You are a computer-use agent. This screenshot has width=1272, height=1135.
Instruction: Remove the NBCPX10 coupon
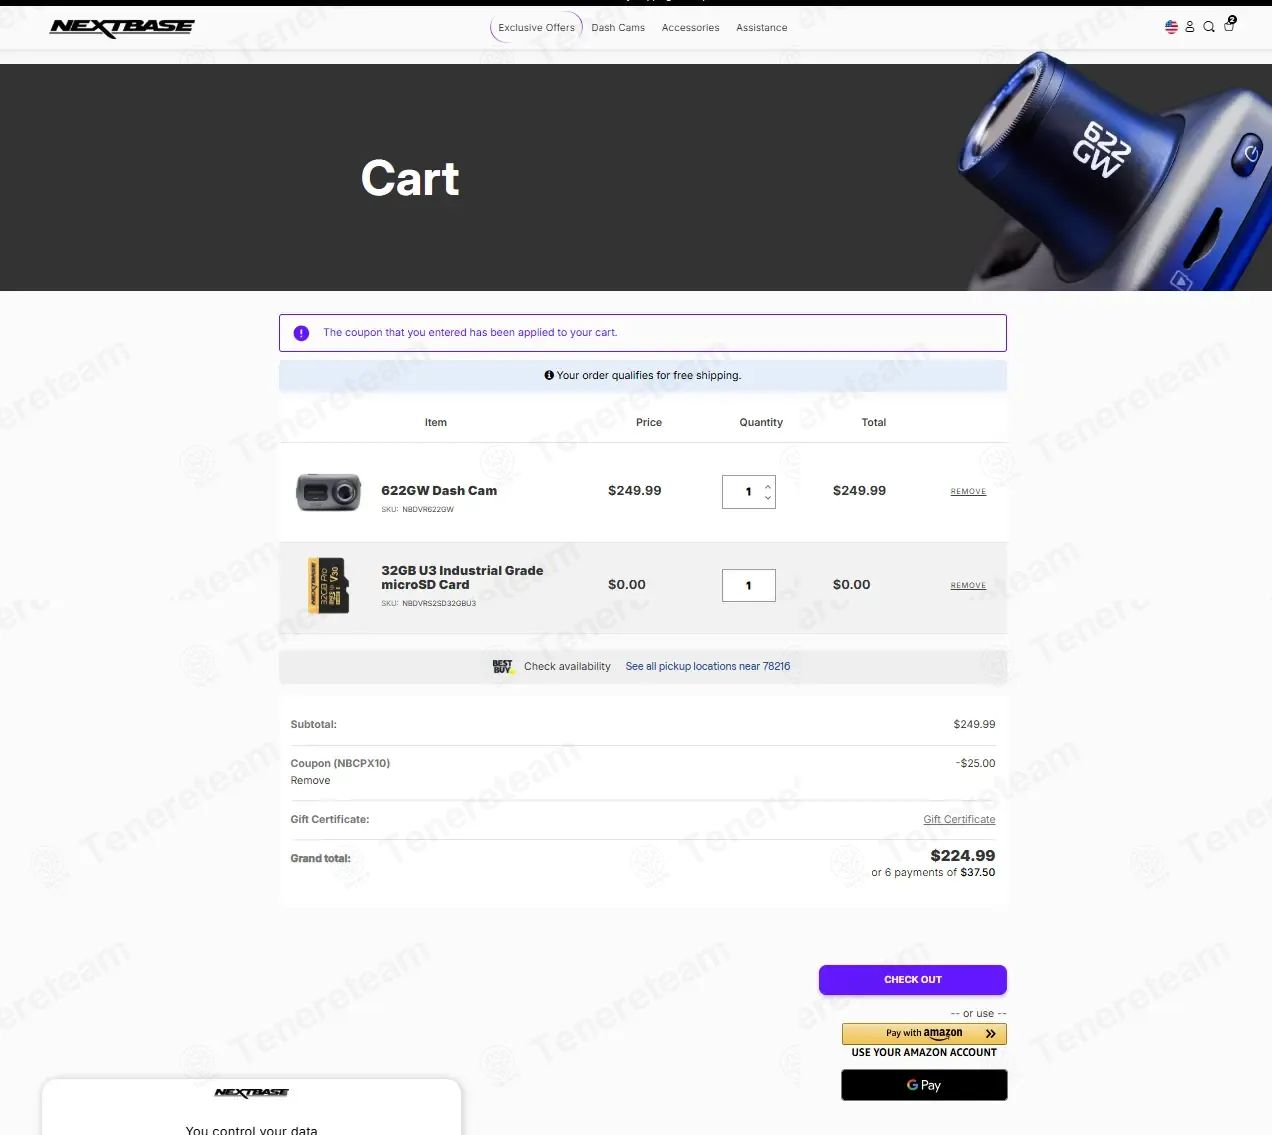[x=310, y=780]
